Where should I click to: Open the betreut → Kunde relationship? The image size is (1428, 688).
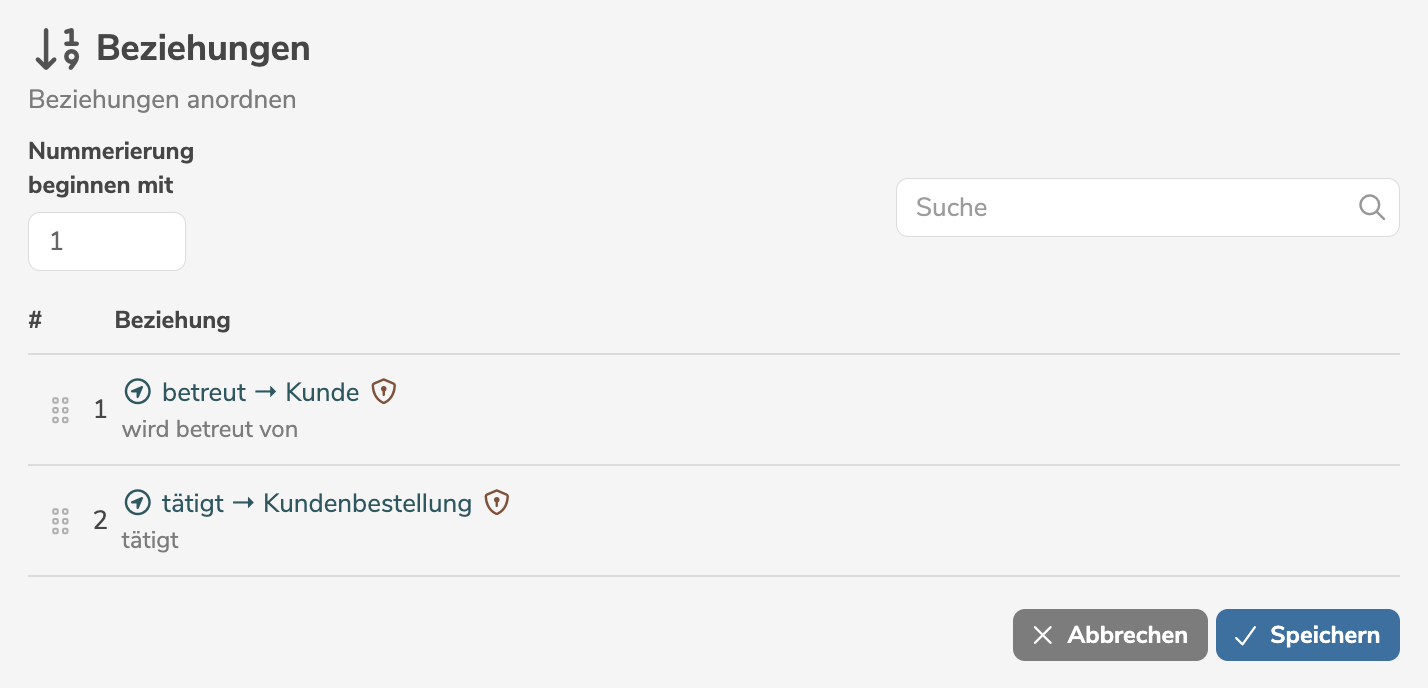(260, 392)
